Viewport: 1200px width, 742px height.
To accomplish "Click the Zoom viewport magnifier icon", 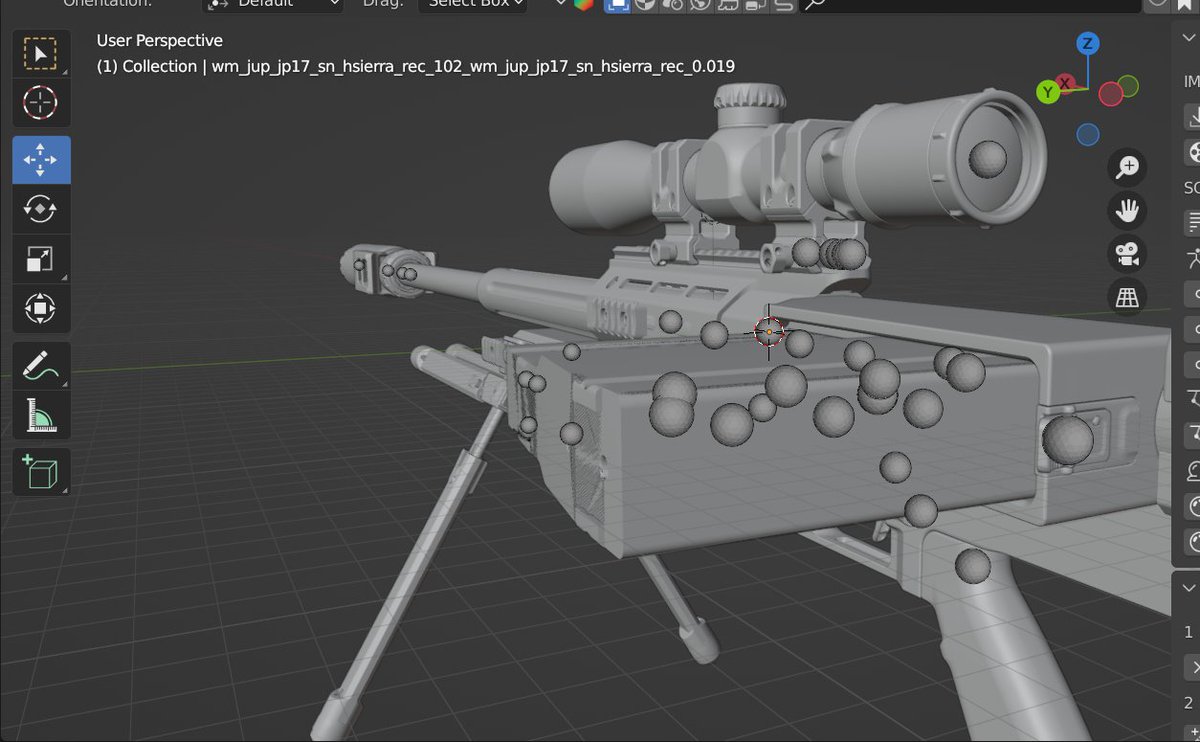I will click(1128, 167).
